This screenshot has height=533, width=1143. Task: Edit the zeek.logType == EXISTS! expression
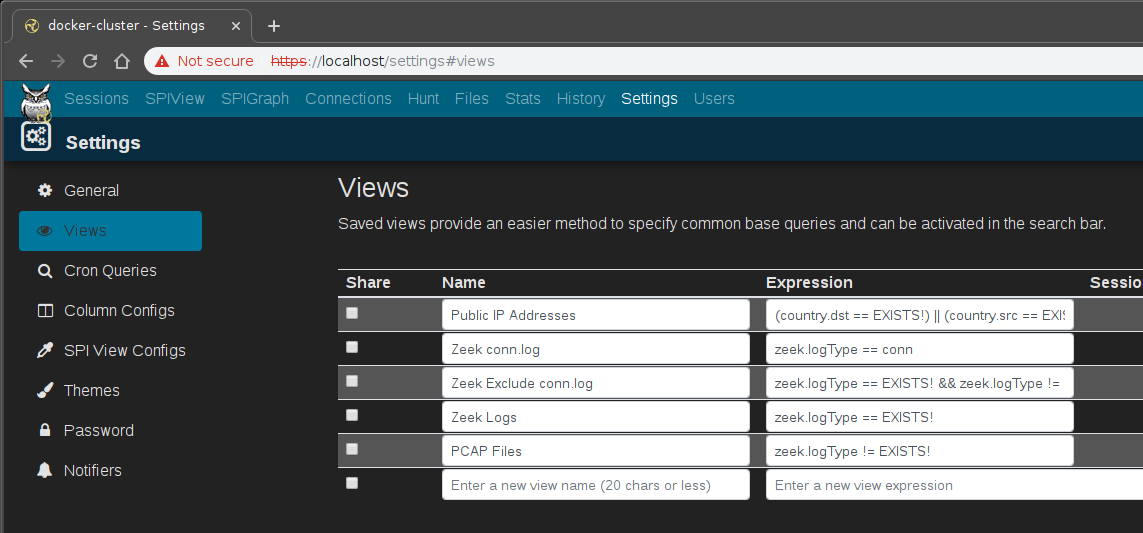click(920, 416)
